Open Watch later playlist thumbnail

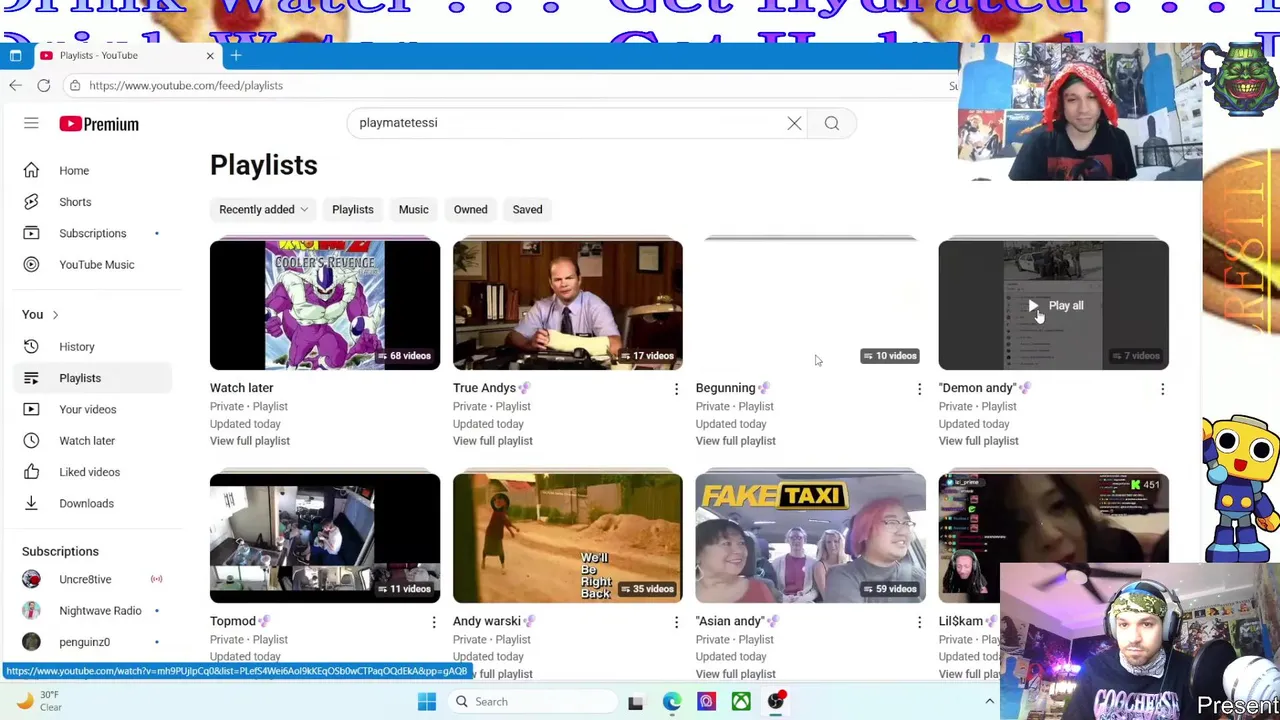pos(325,305)
